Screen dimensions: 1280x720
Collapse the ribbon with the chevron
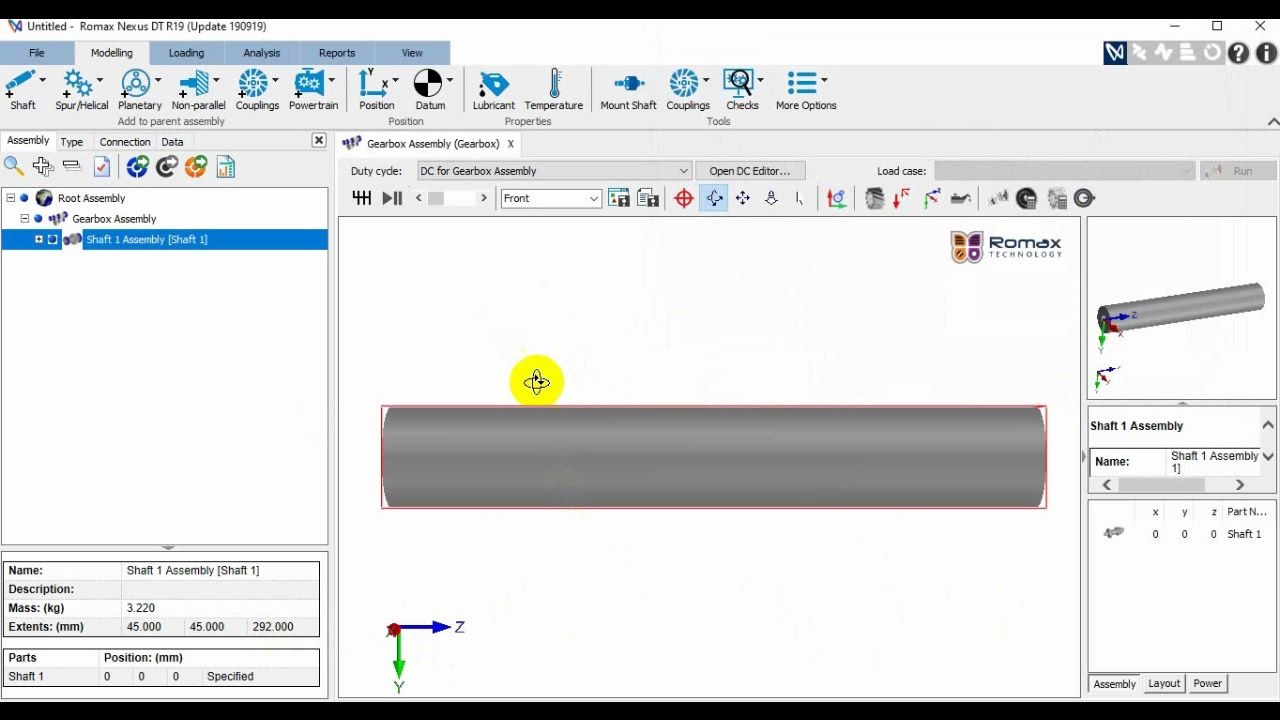pyautogui.click(x=1273, y=122)
